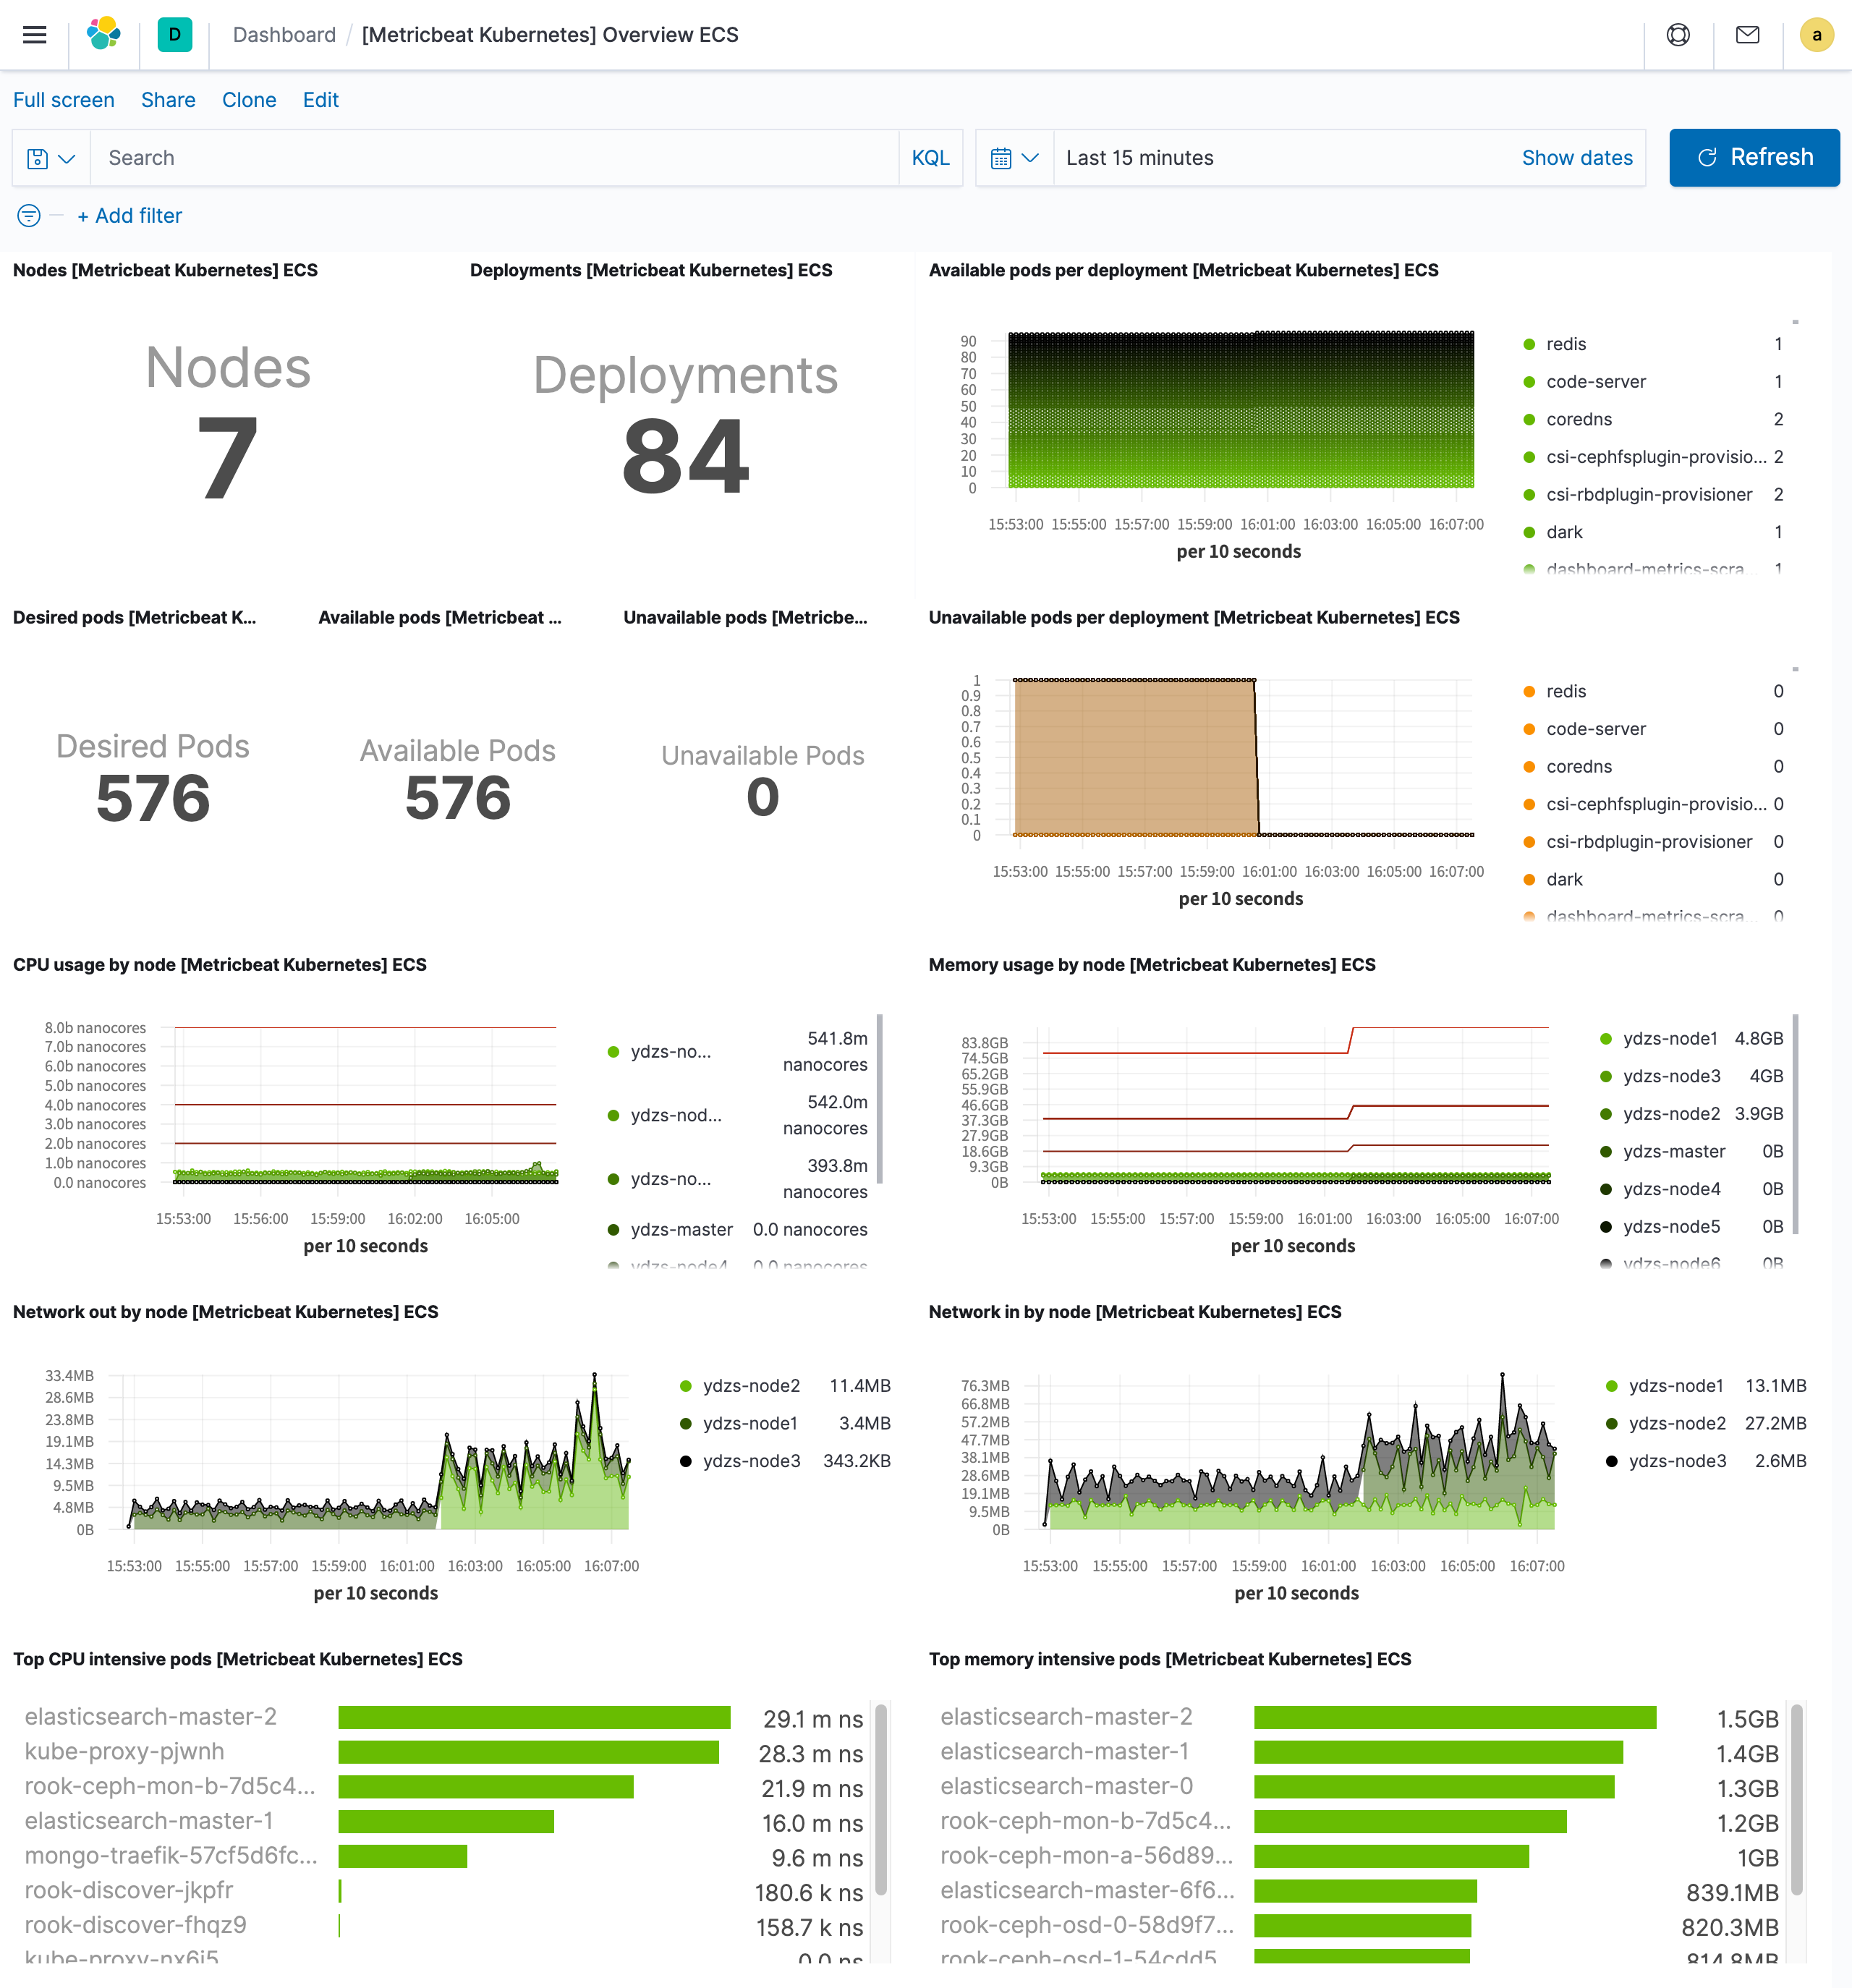Click rook-ceph-osd-0 memory pod row
1852x1988 pixels.
[x=1360, y=1926]
